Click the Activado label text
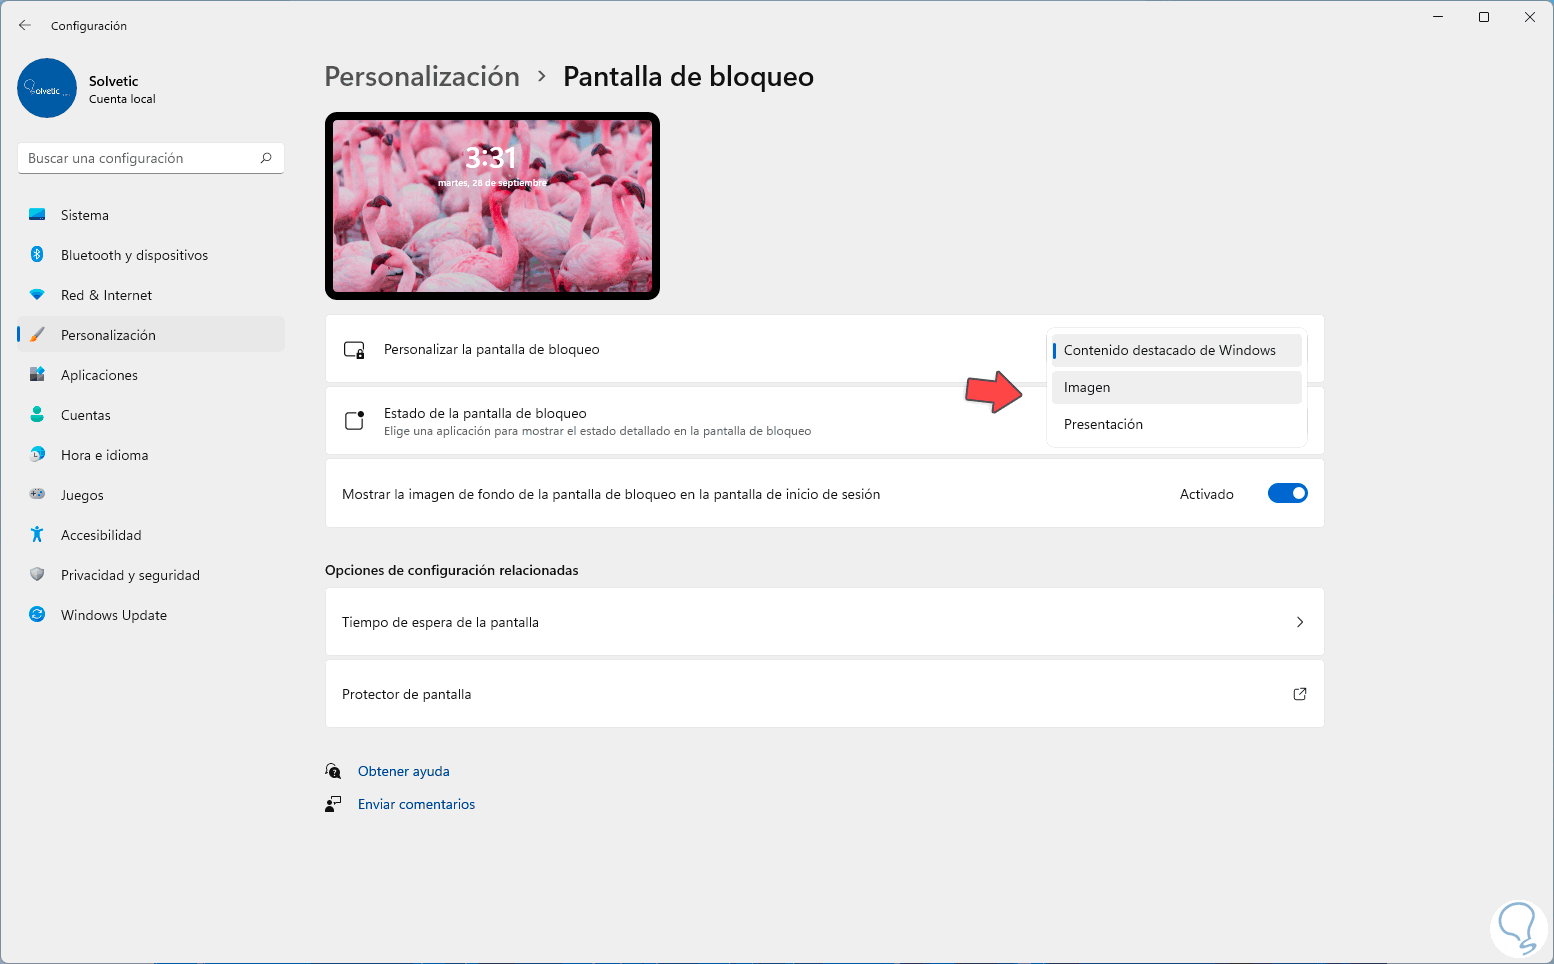Image resolution: width=1554 pixels, height=964 pixels. [1207, 494]
